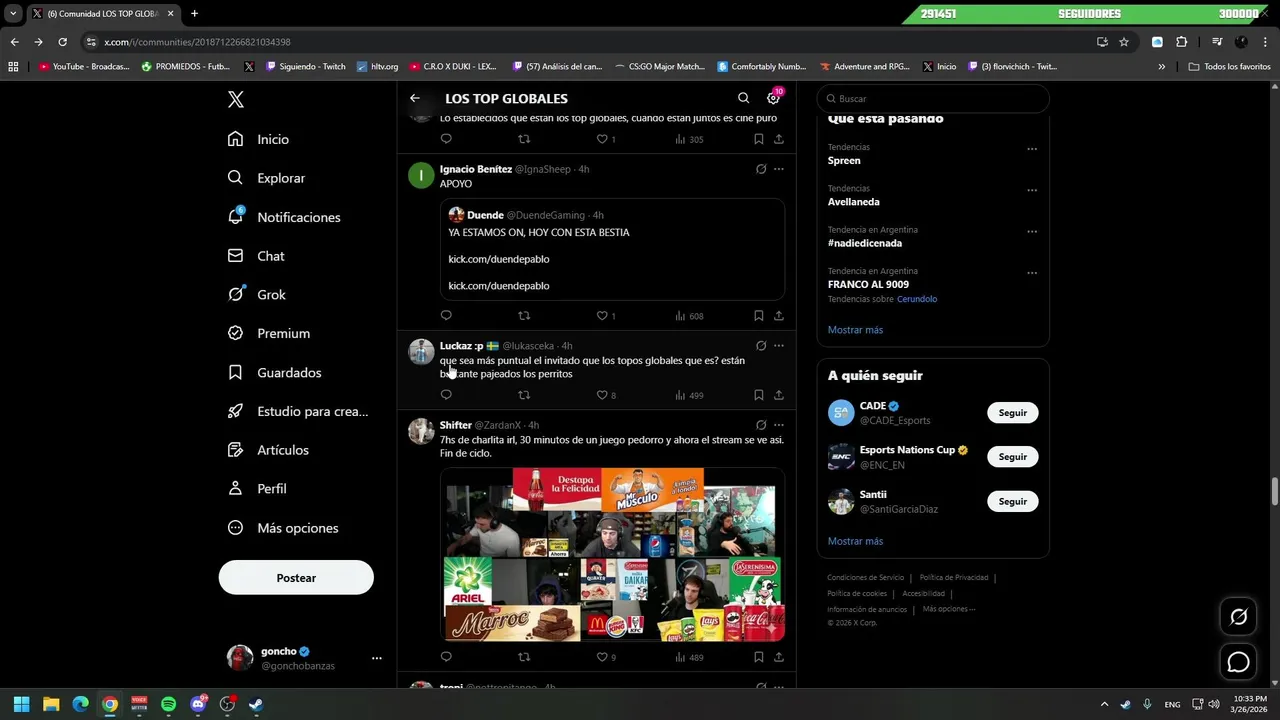The height and width of the screenshot is (720, 1280).
Task: Repost the Luckaz :p post
Action: click(524, 395)
